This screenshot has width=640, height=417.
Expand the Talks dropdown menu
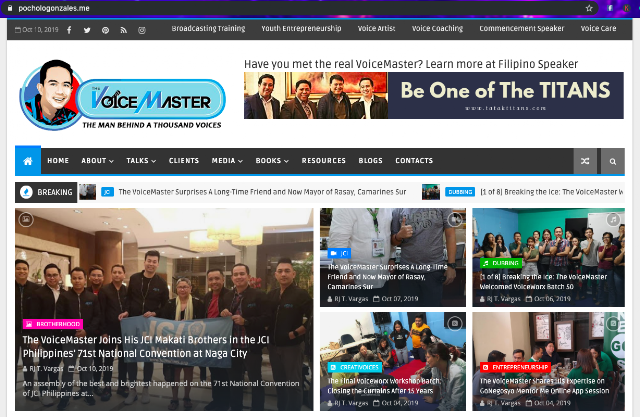(x=141, y=161)
